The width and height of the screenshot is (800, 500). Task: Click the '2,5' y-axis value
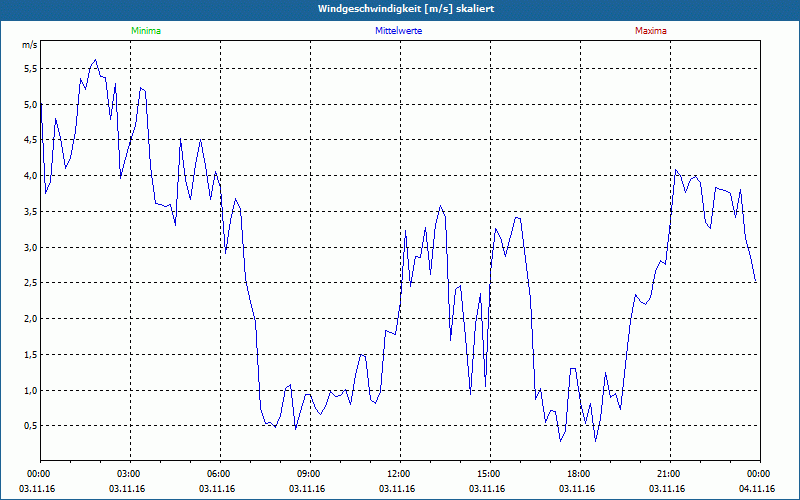31,283
